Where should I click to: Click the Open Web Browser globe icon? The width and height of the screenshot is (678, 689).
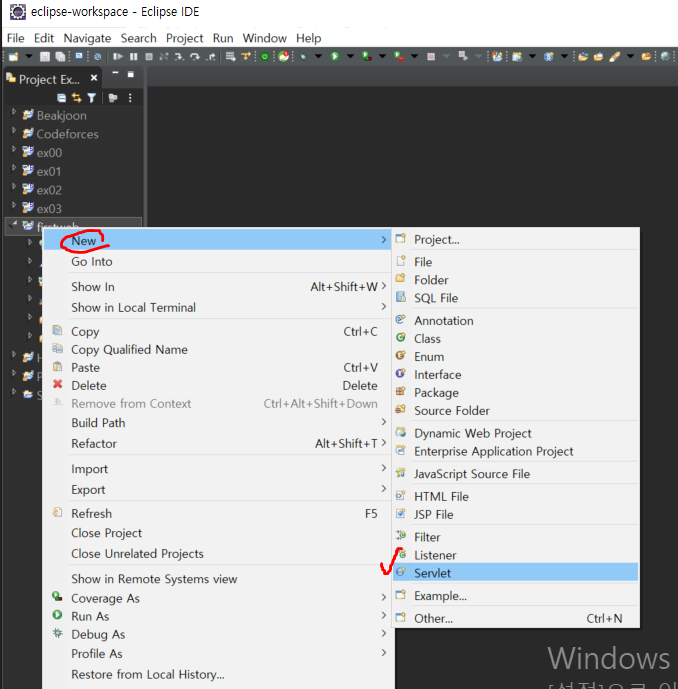tap(665, 56)
